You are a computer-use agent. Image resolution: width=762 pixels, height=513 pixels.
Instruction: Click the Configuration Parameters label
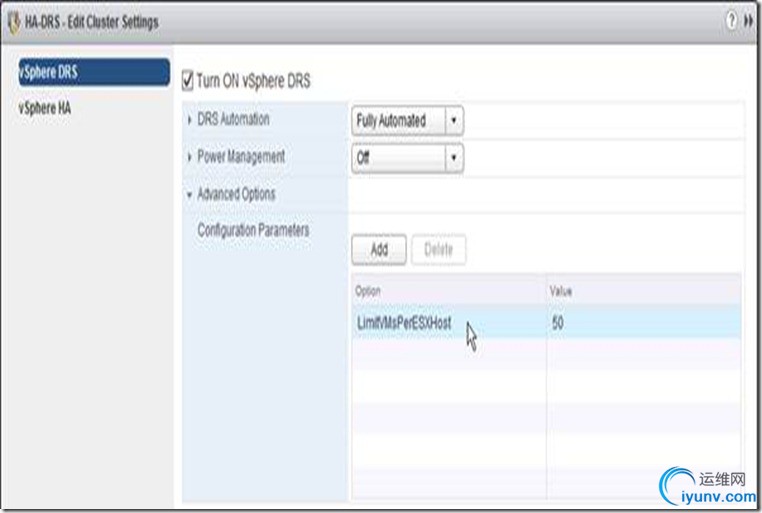point(253,230)
